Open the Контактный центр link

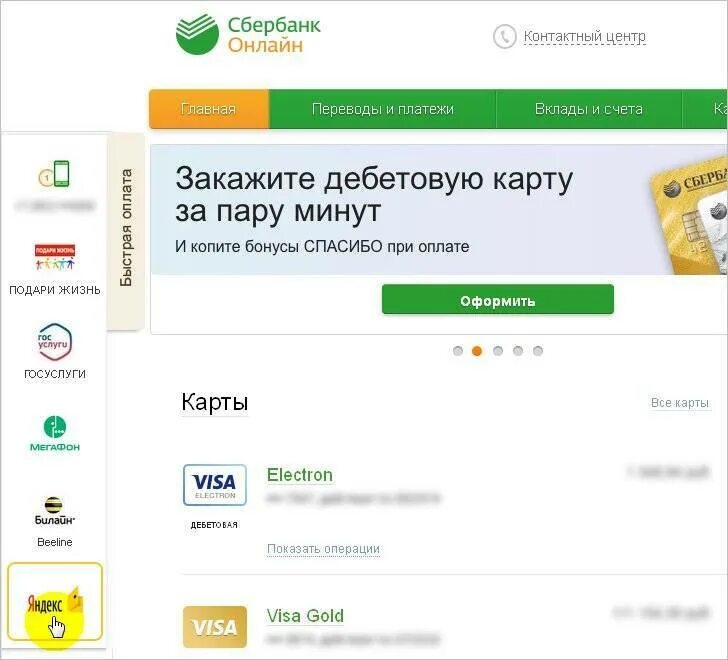coord(585,36)
